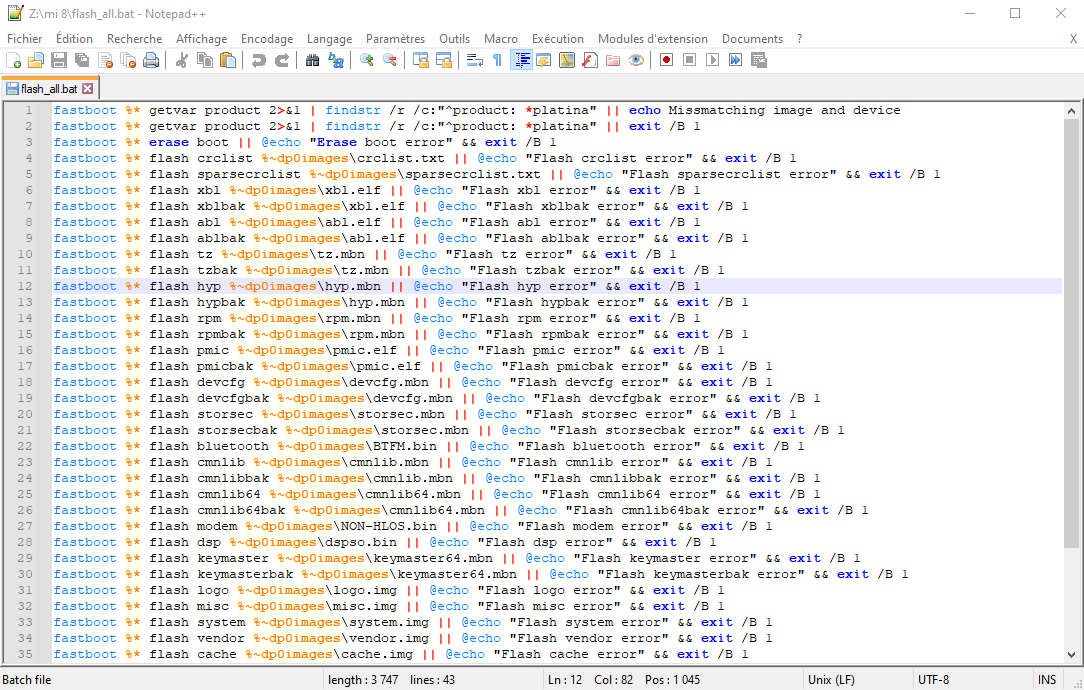
Task: Open Find dialog with binoculars icon
Action: tap(312, 60)
